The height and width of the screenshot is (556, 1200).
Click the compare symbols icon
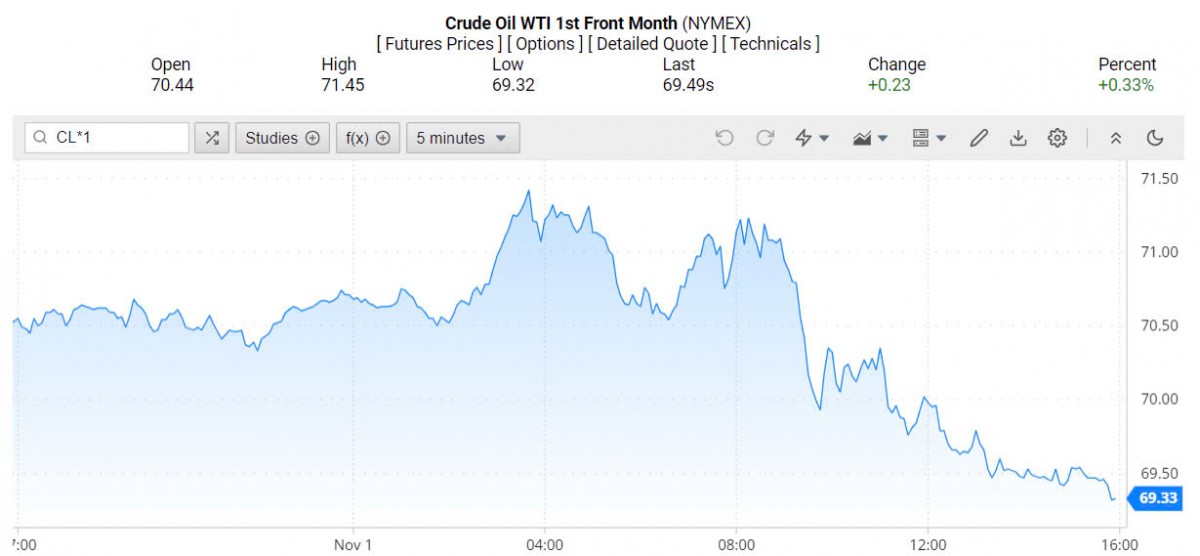212,138
